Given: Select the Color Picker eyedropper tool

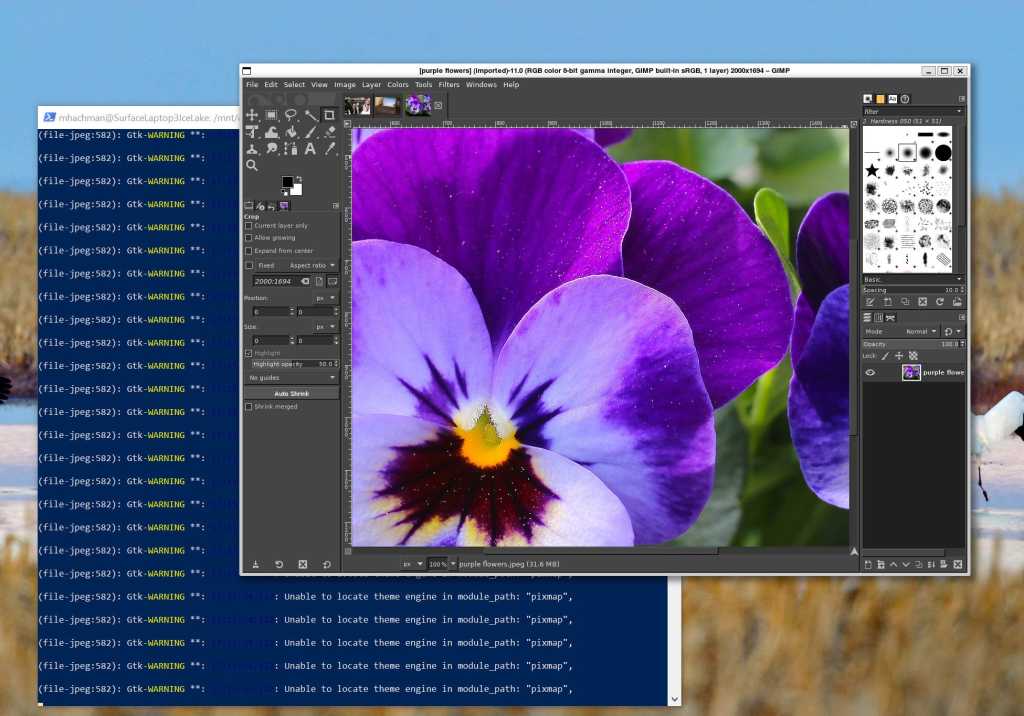Looking at the screenshot, I should [329, 149].
